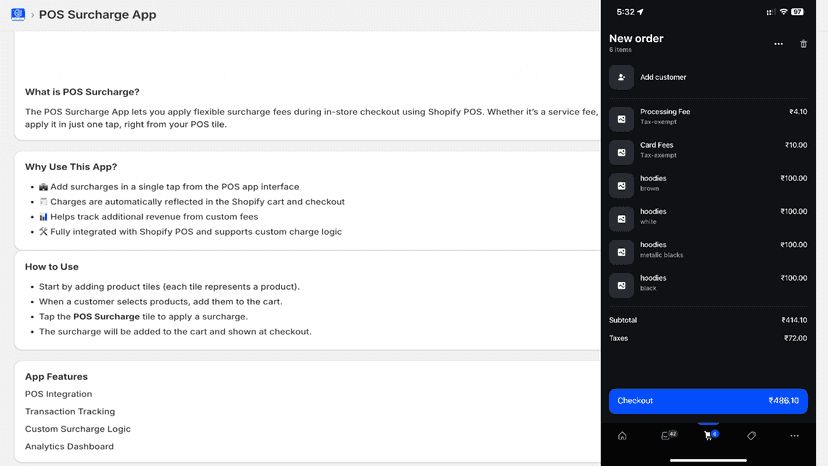The image size is (828, 466).
Task: Click the Wi-Fi indicator in status bar
Action: pos(784,12)
